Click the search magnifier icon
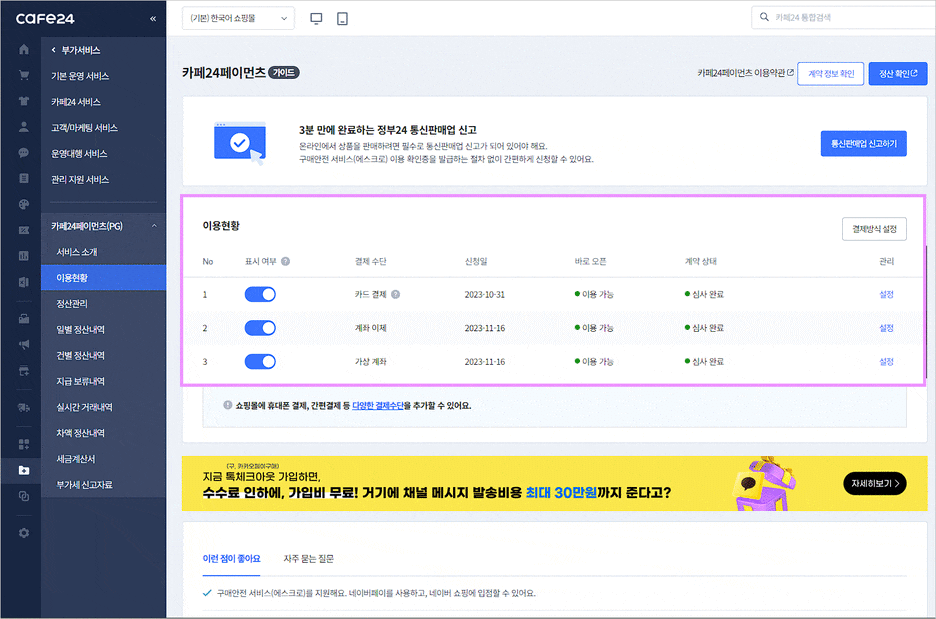Image resolution: width=936 pixels, height=619 pixels. (x=764, y=17)
